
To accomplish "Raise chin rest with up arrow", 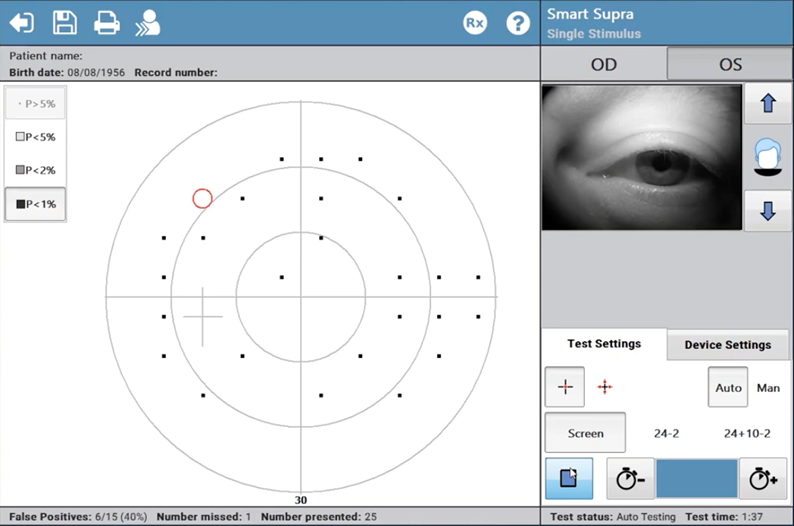I will click(768, 104).
